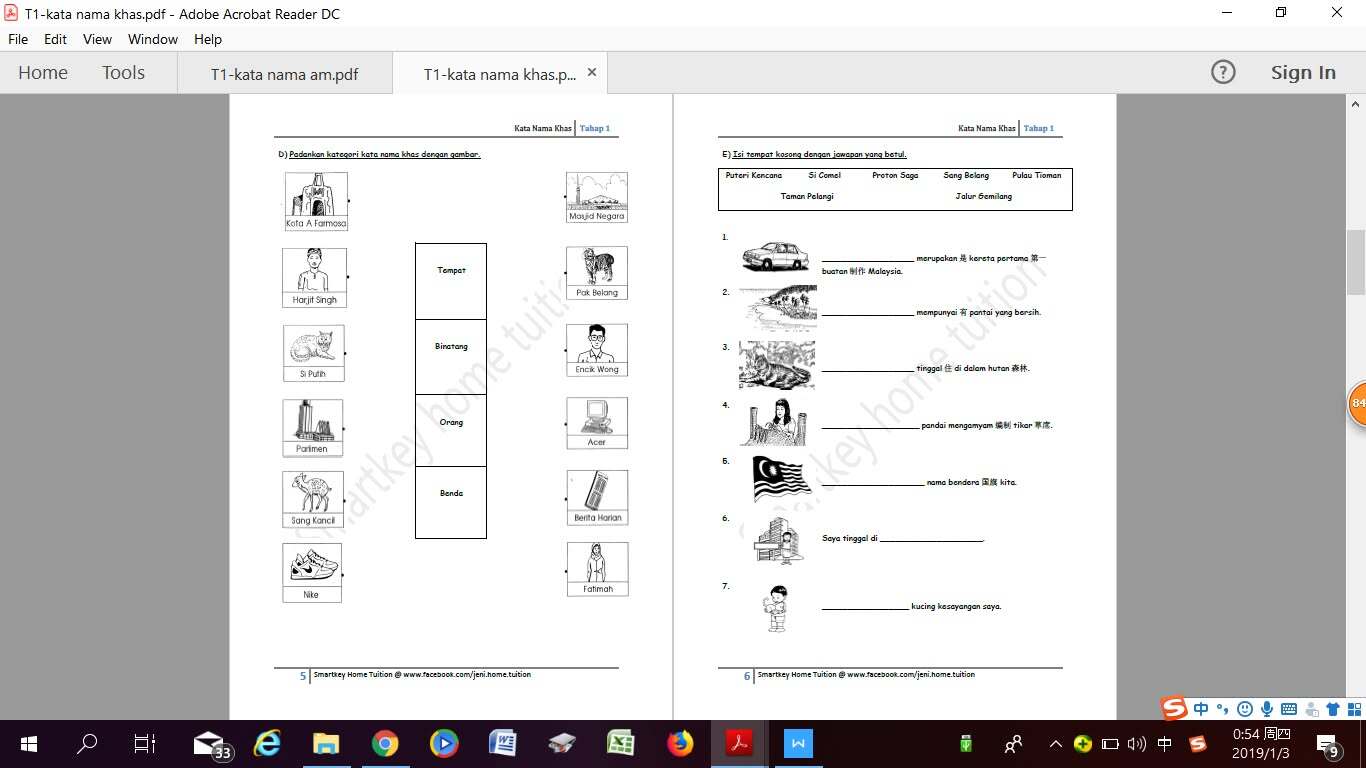Launch Firefox from the taskbar
The image size is (1366, 768).
point(680,744)
